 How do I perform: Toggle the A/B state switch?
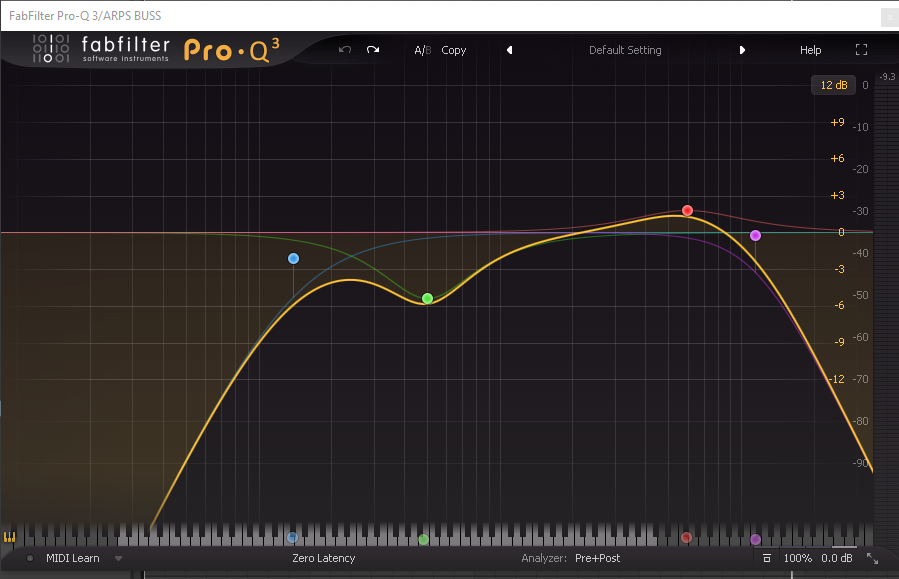[422, 50]
